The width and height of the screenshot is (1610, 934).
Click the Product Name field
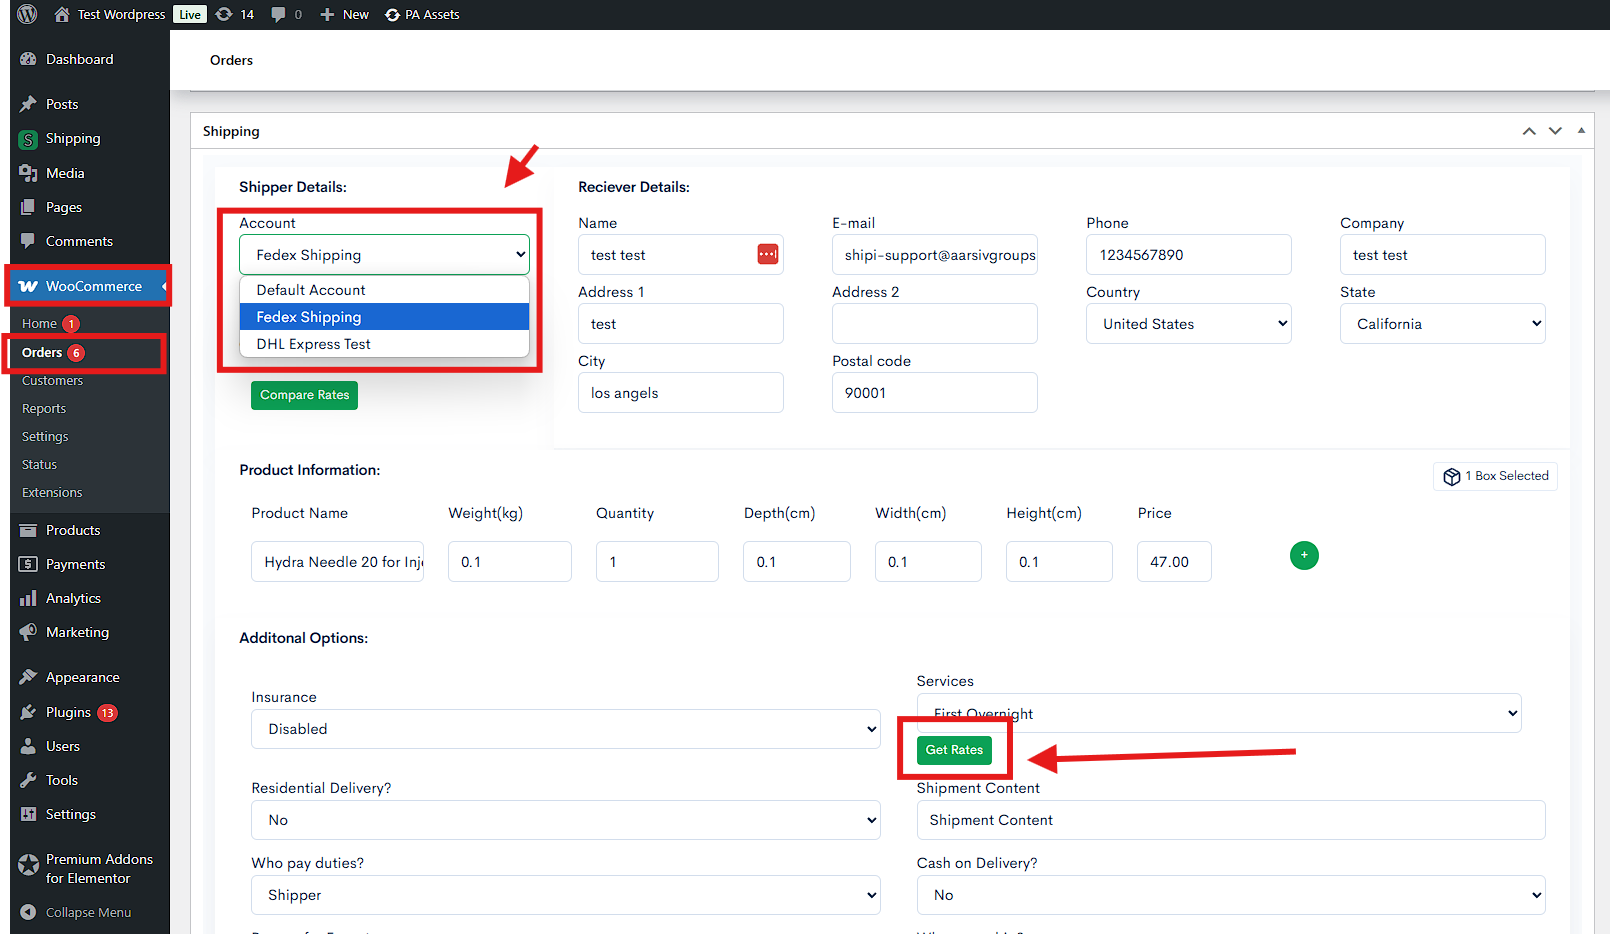[x=337, y=561]
